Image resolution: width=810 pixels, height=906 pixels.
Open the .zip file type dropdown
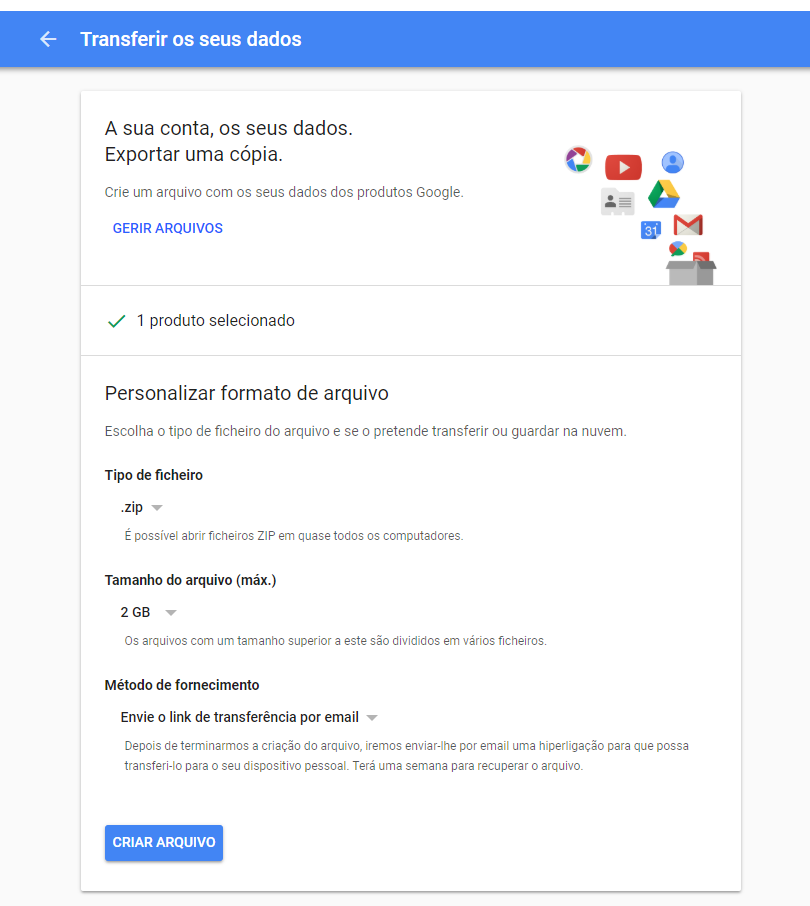pyautogui.click(x=141, y=508)
